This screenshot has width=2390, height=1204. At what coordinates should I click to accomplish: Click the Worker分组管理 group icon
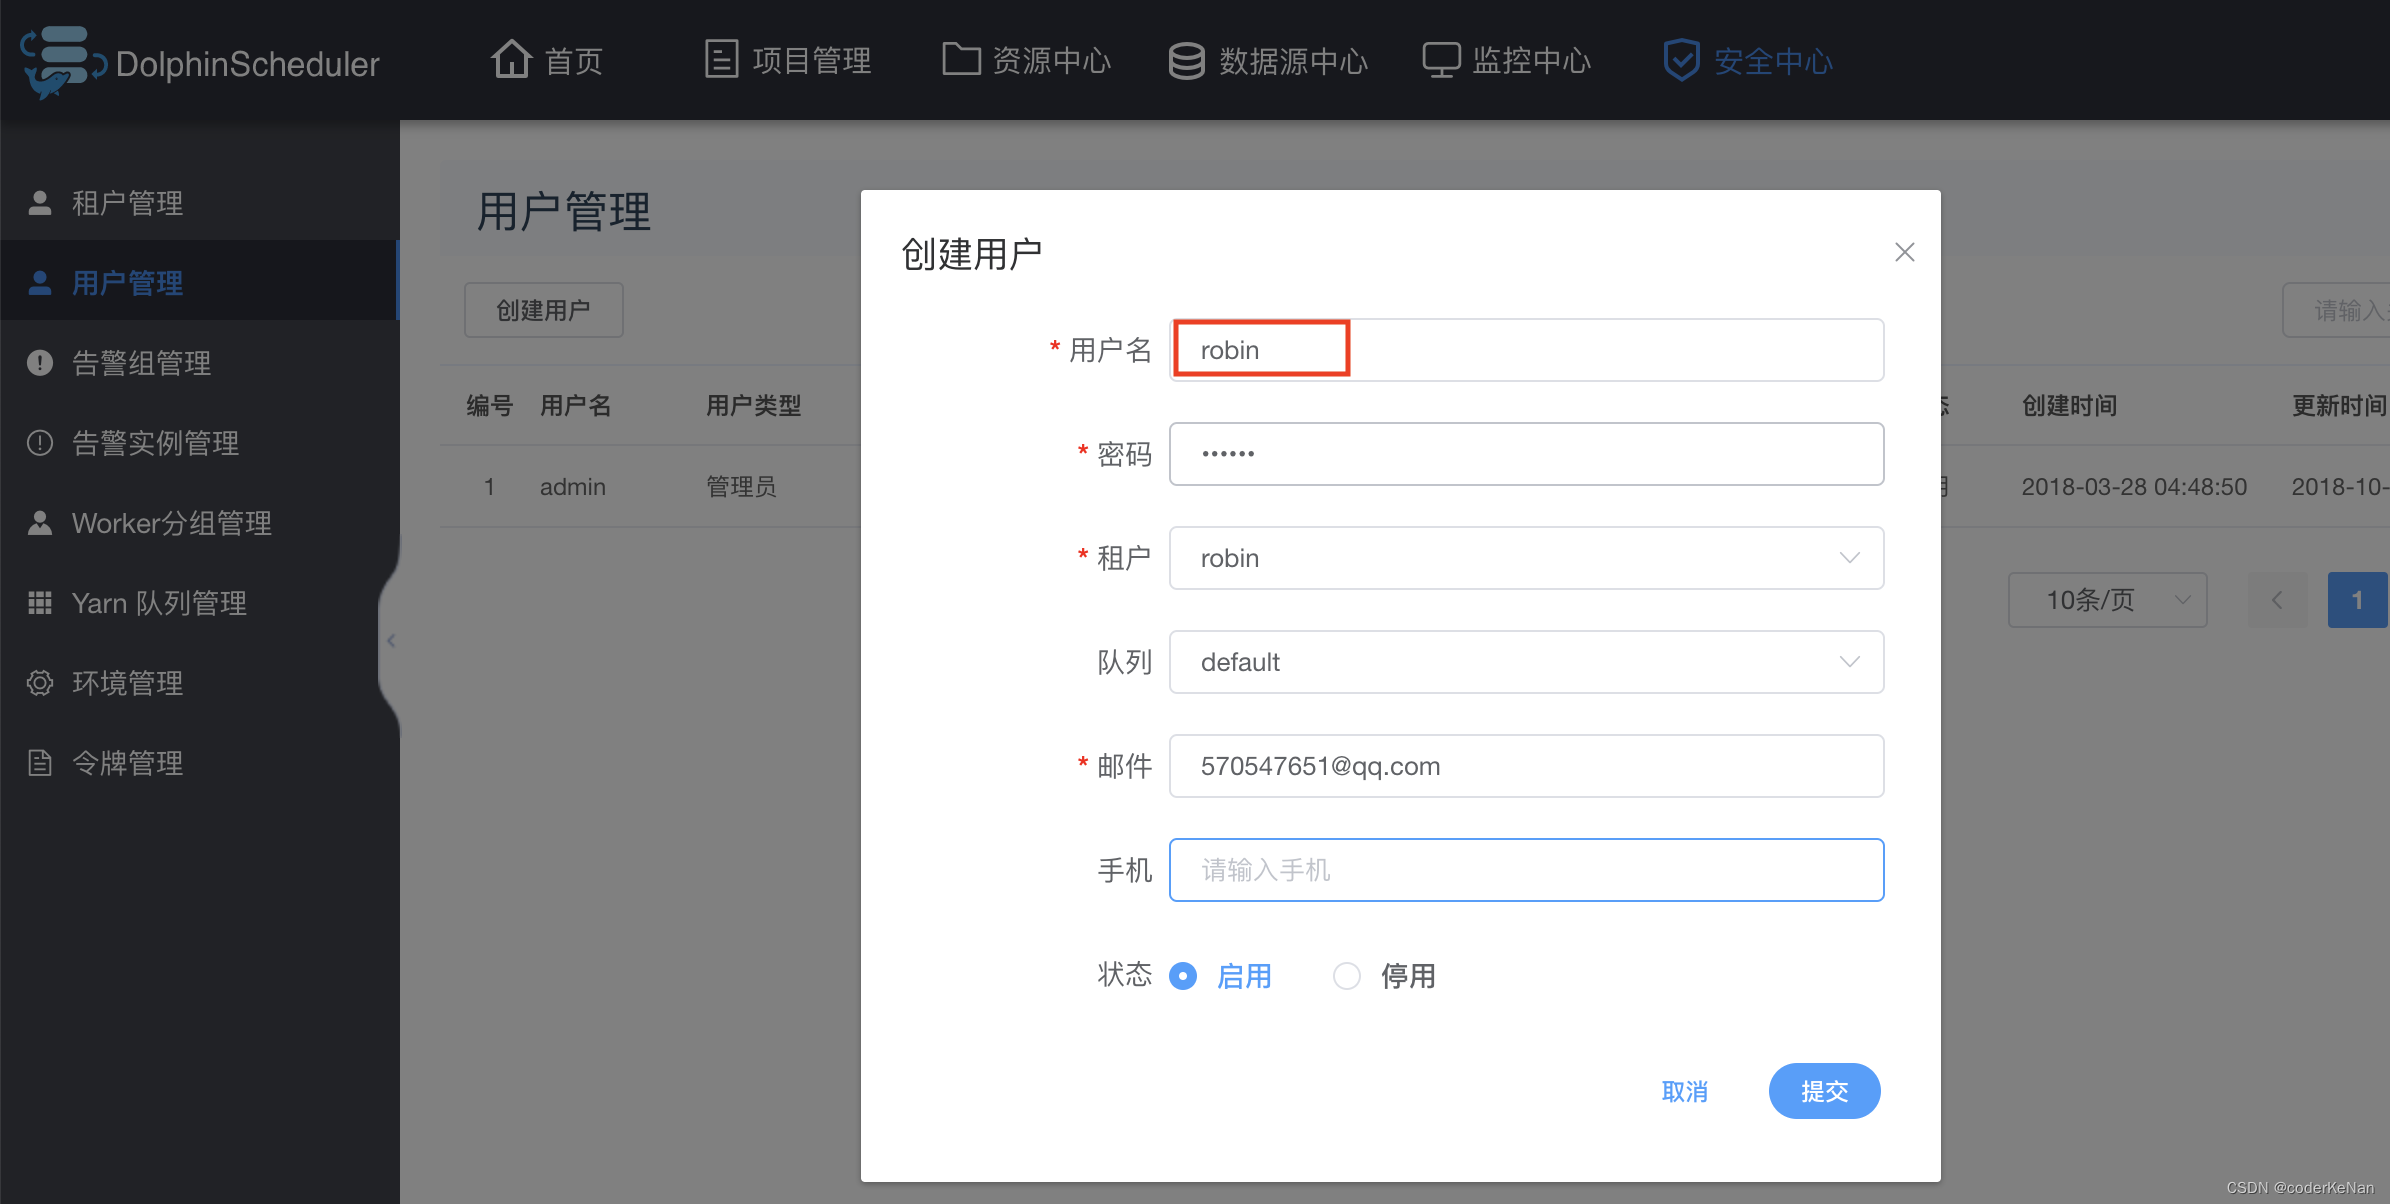(40, 523)
